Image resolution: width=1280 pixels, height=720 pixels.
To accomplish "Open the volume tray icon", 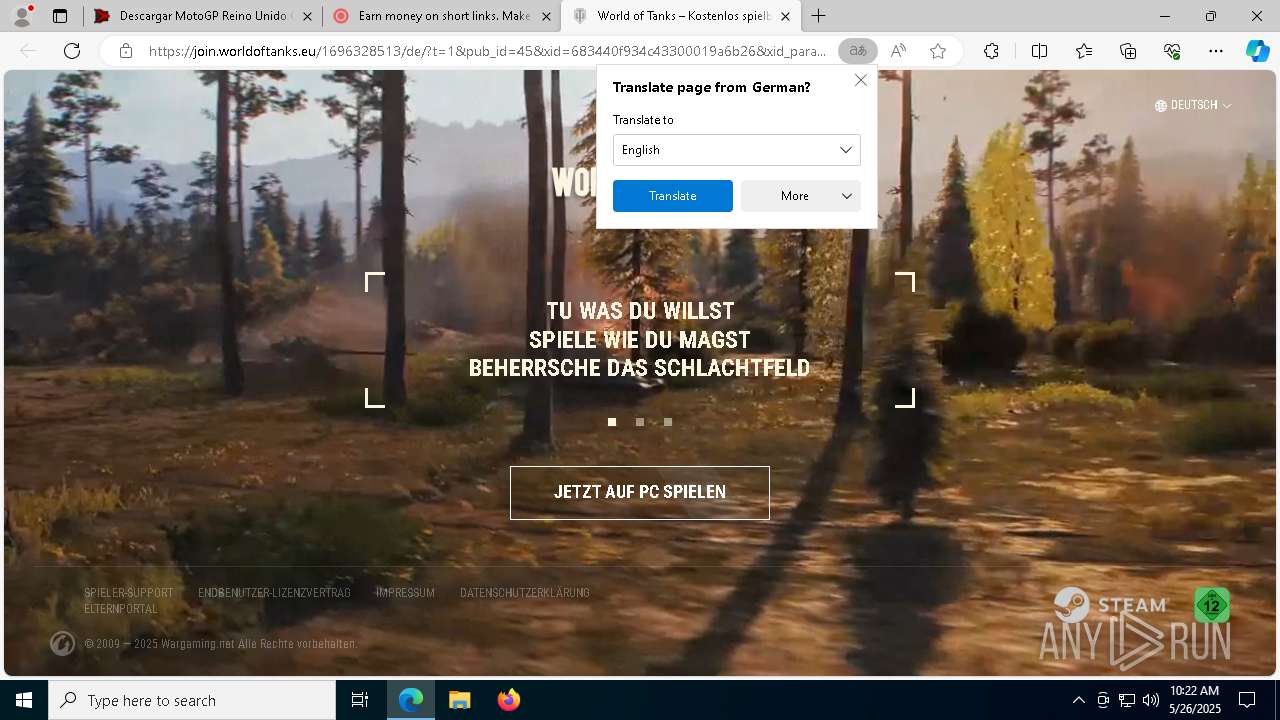I will coord(1151,700).
